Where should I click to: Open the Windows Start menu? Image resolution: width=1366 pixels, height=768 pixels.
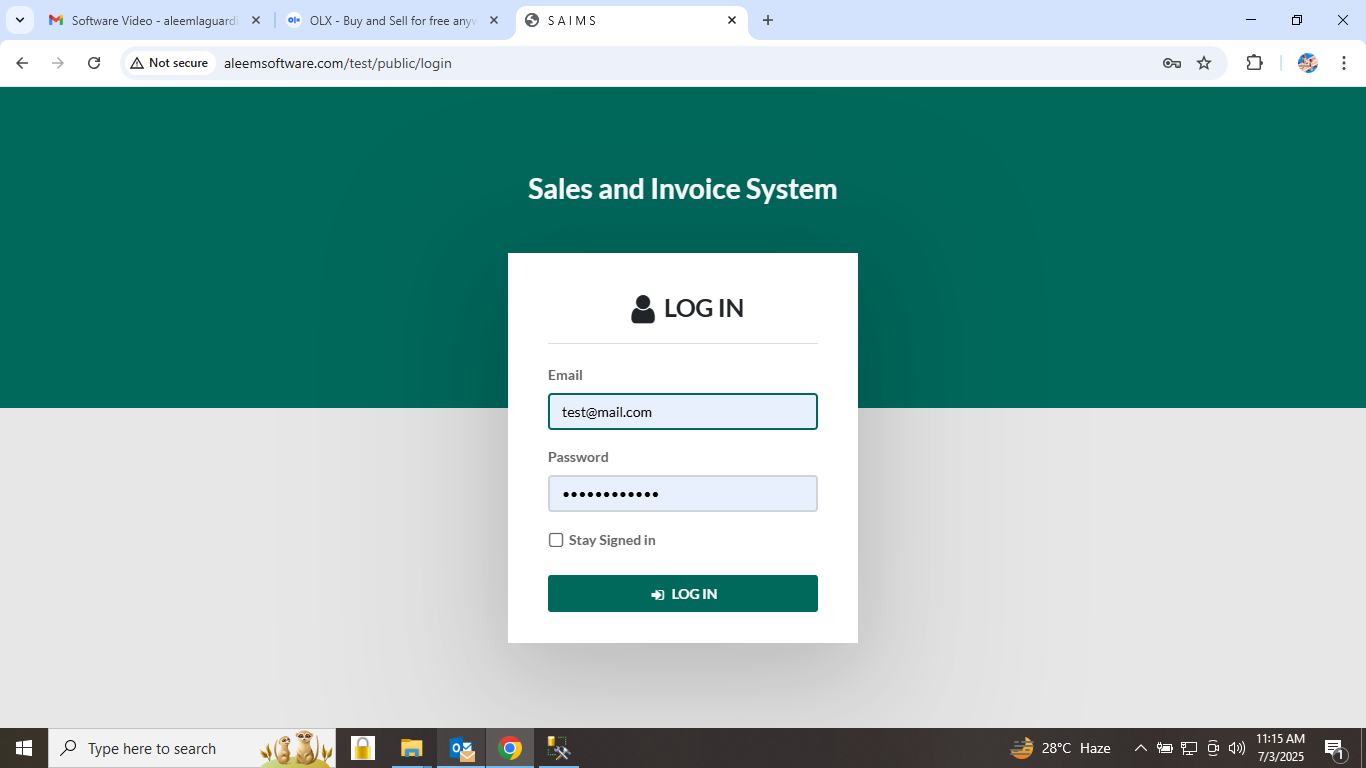(24, 748)
